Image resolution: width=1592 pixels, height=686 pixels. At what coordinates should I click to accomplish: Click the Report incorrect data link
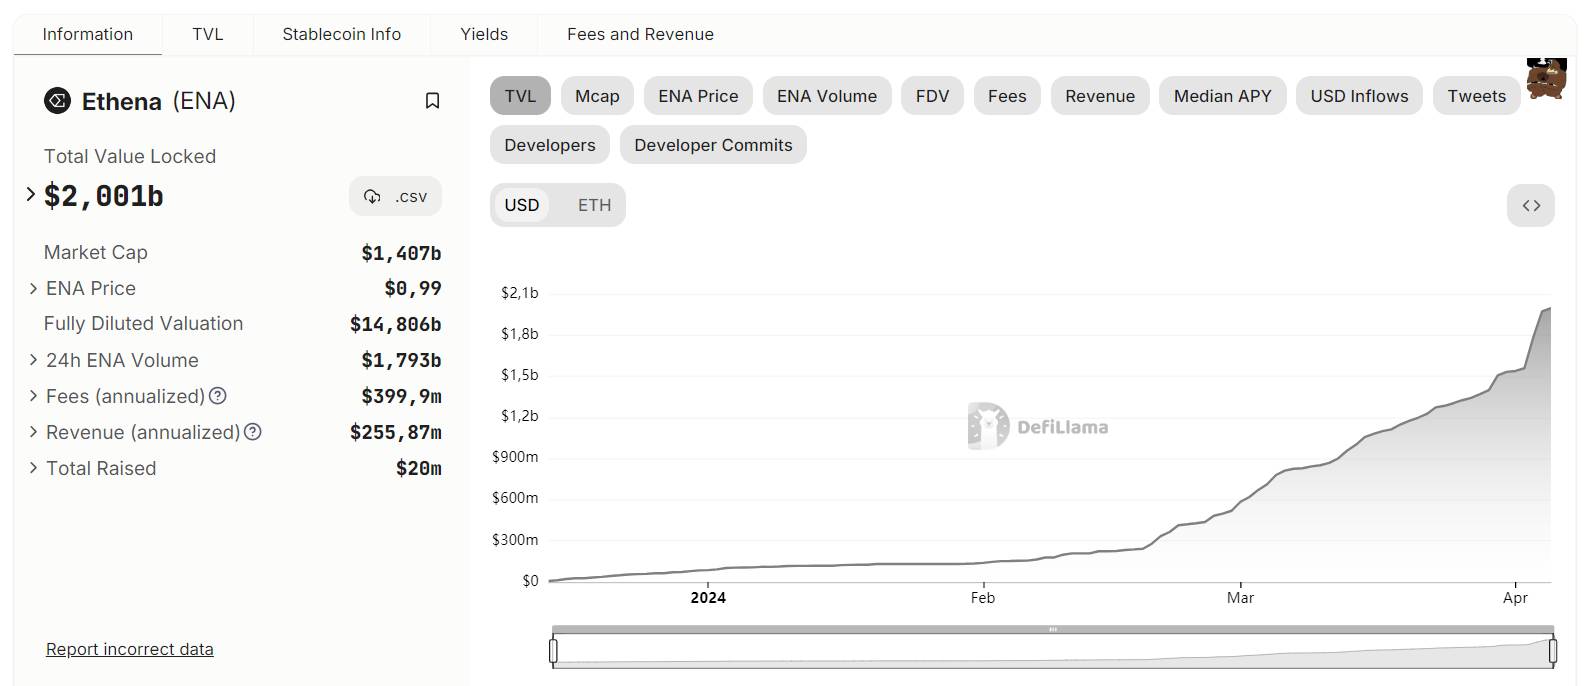(x=130, y=649)
